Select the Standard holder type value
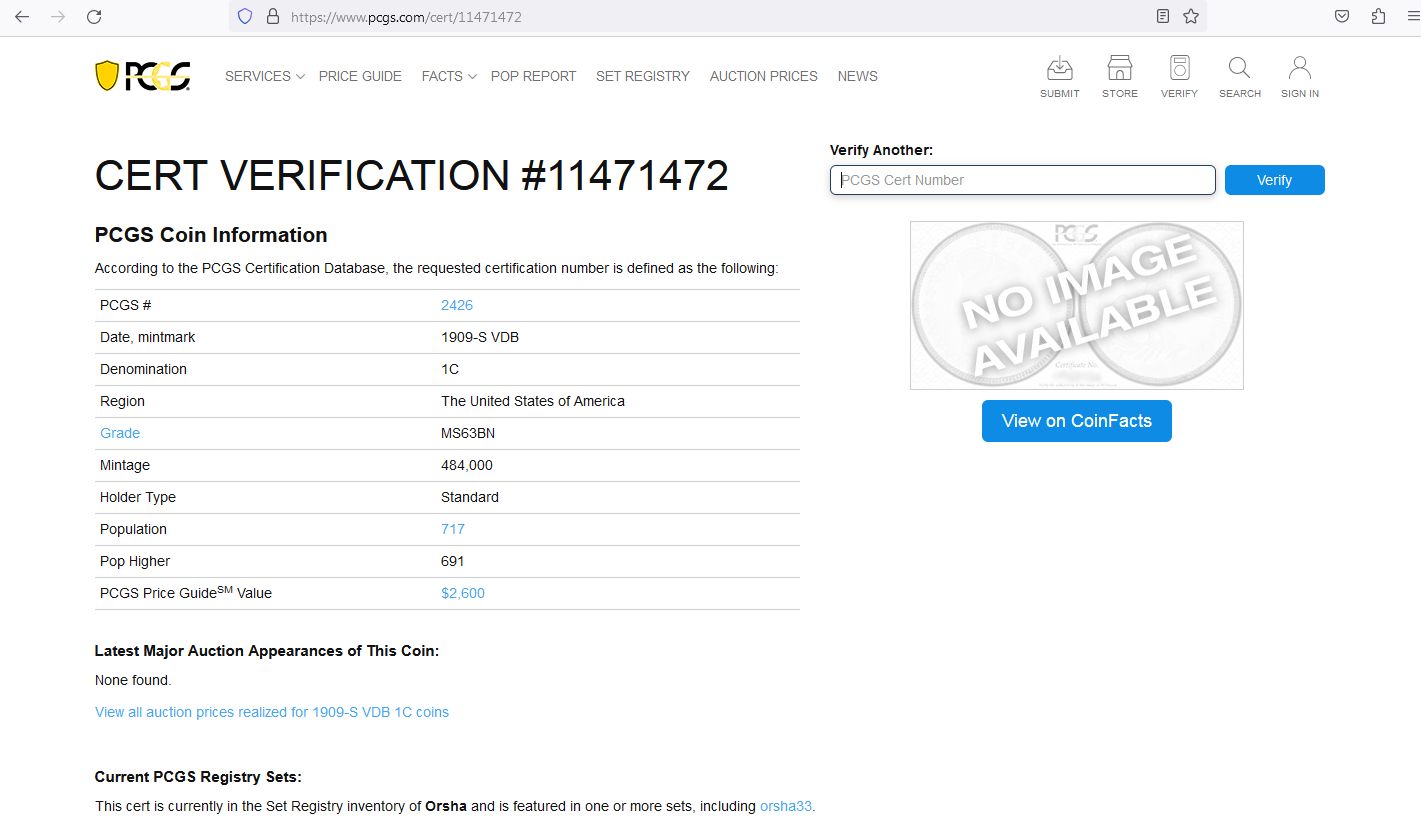The width and height of the screenshot is (1421, 823). pyautogui.click(x=470, y=497)
